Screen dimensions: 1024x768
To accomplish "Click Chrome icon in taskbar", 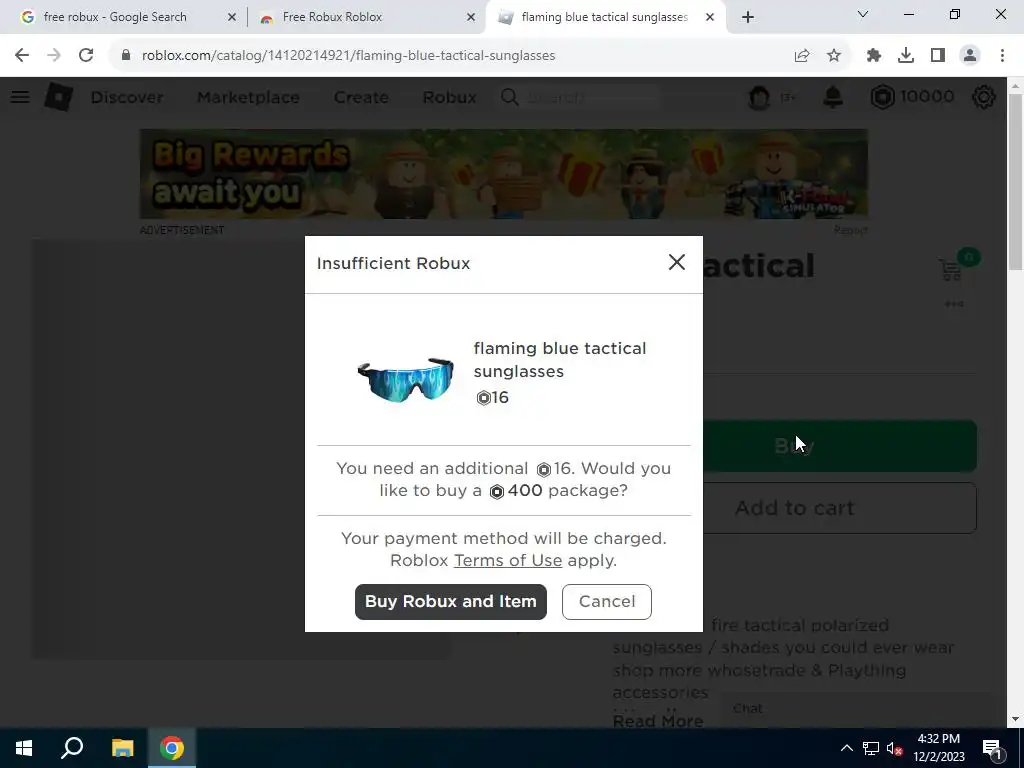I will 172,748.
